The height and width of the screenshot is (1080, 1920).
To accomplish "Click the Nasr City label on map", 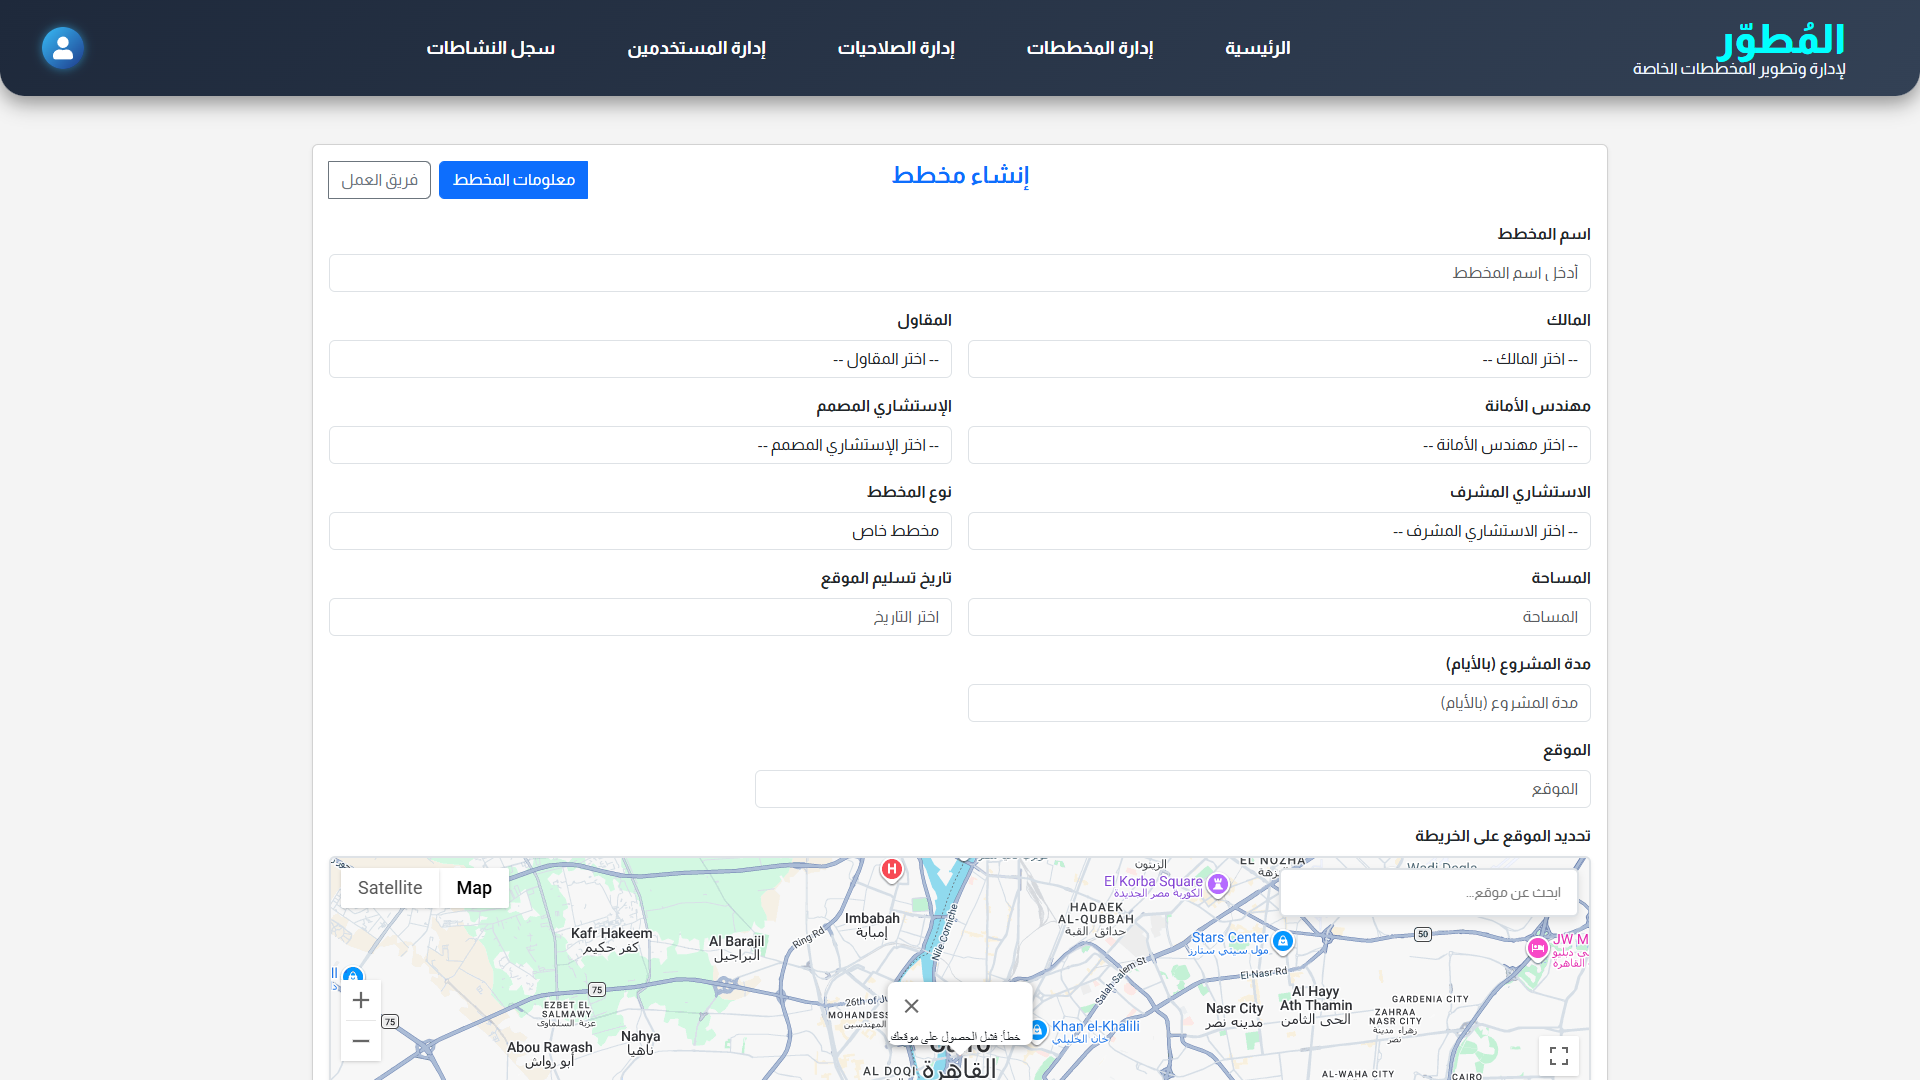I will 1234,1015.
